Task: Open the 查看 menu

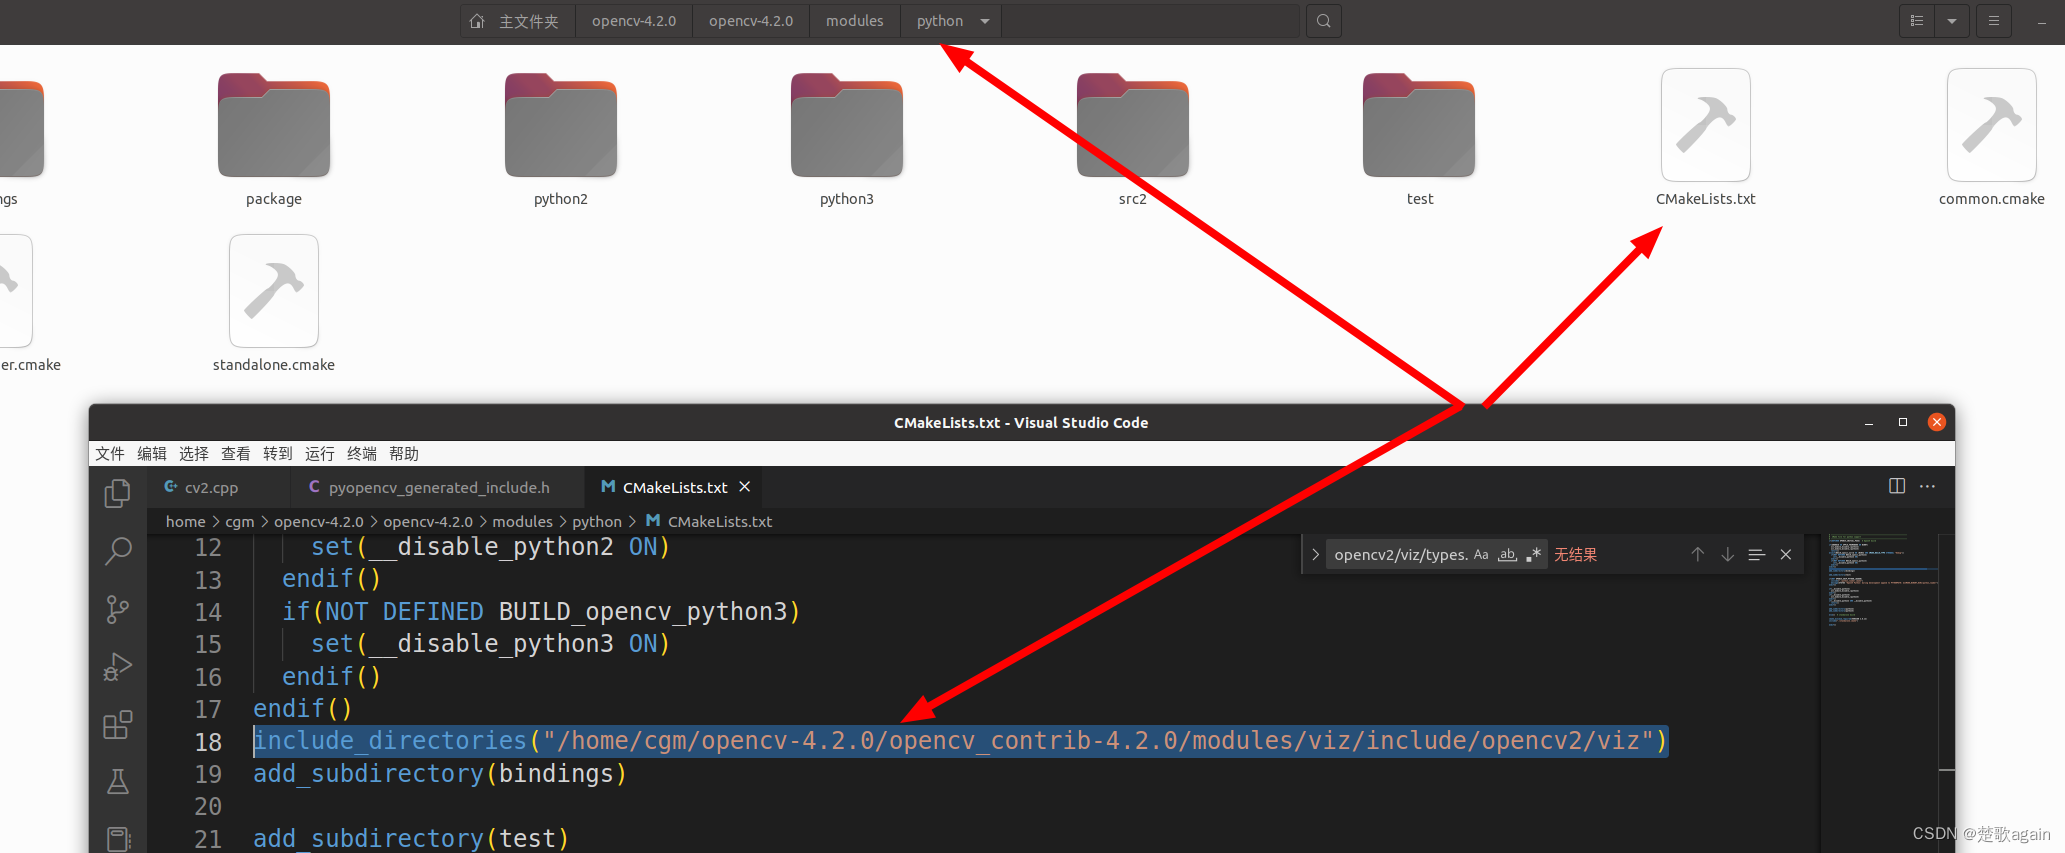Action: pyautogui.click(x=236, y=454)
